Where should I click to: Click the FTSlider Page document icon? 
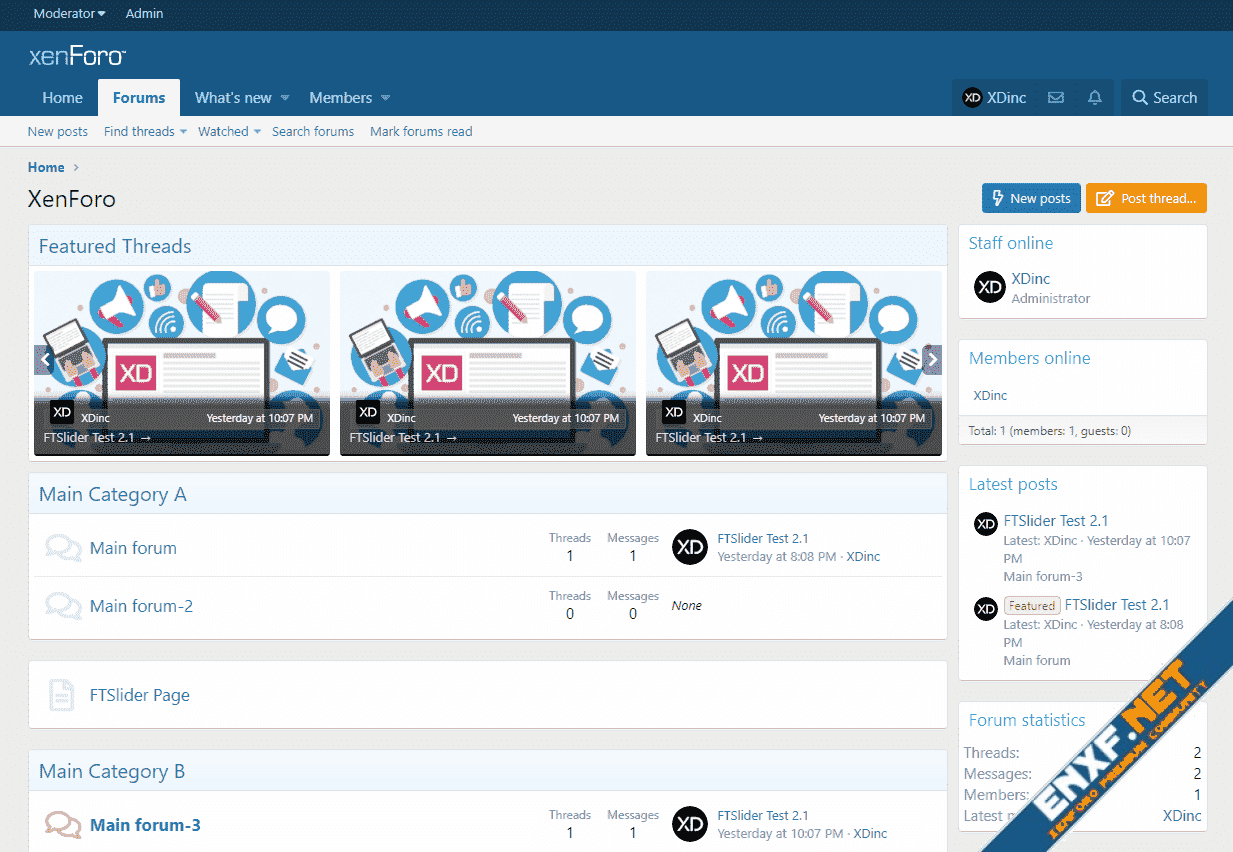click(x=62, y=695)
